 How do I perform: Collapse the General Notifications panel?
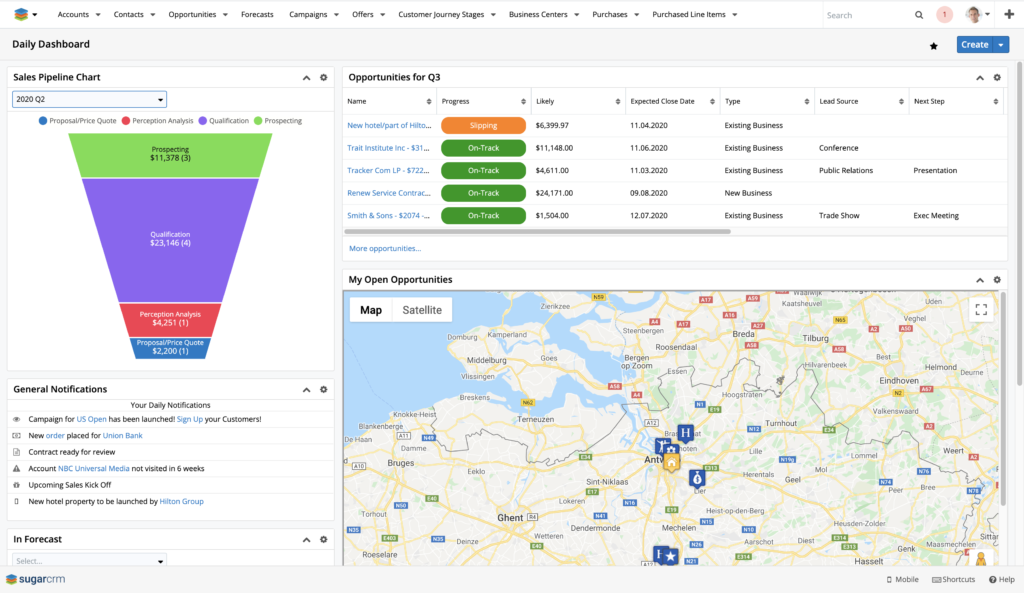click(x=306, y=390)
